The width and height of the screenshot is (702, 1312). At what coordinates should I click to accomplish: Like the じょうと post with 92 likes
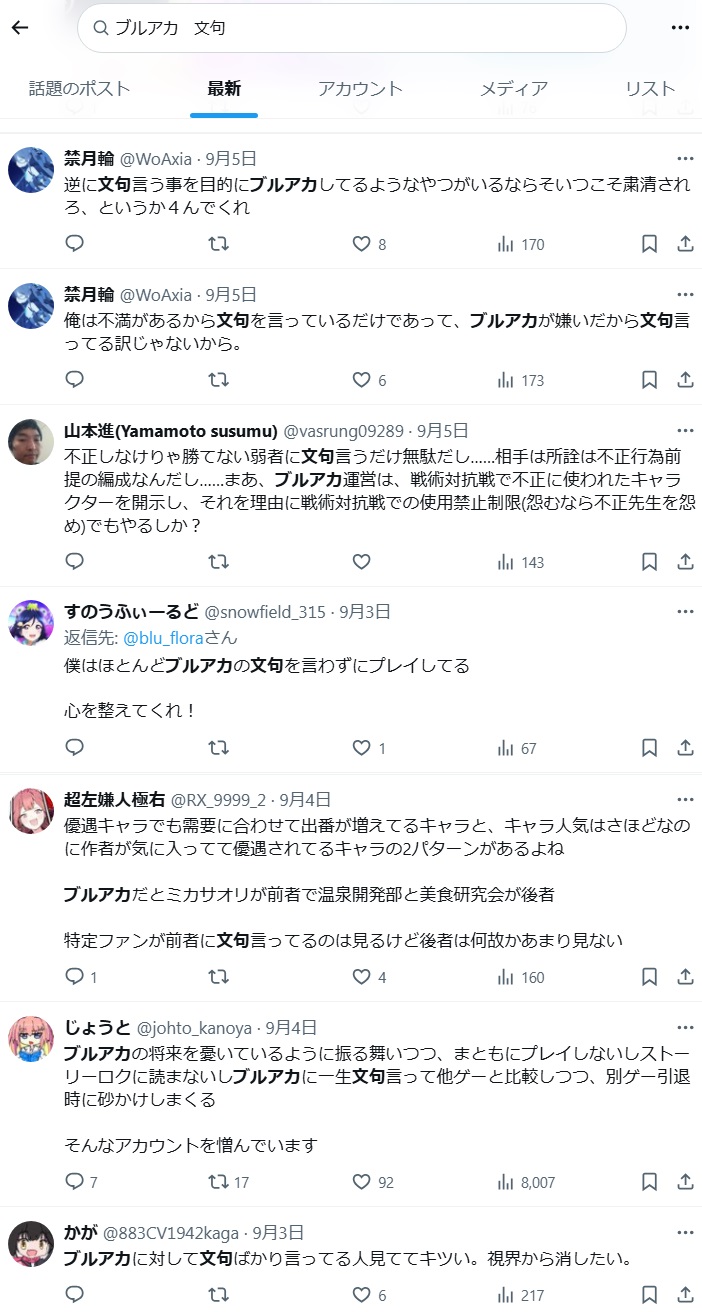tap(362, 1182)
